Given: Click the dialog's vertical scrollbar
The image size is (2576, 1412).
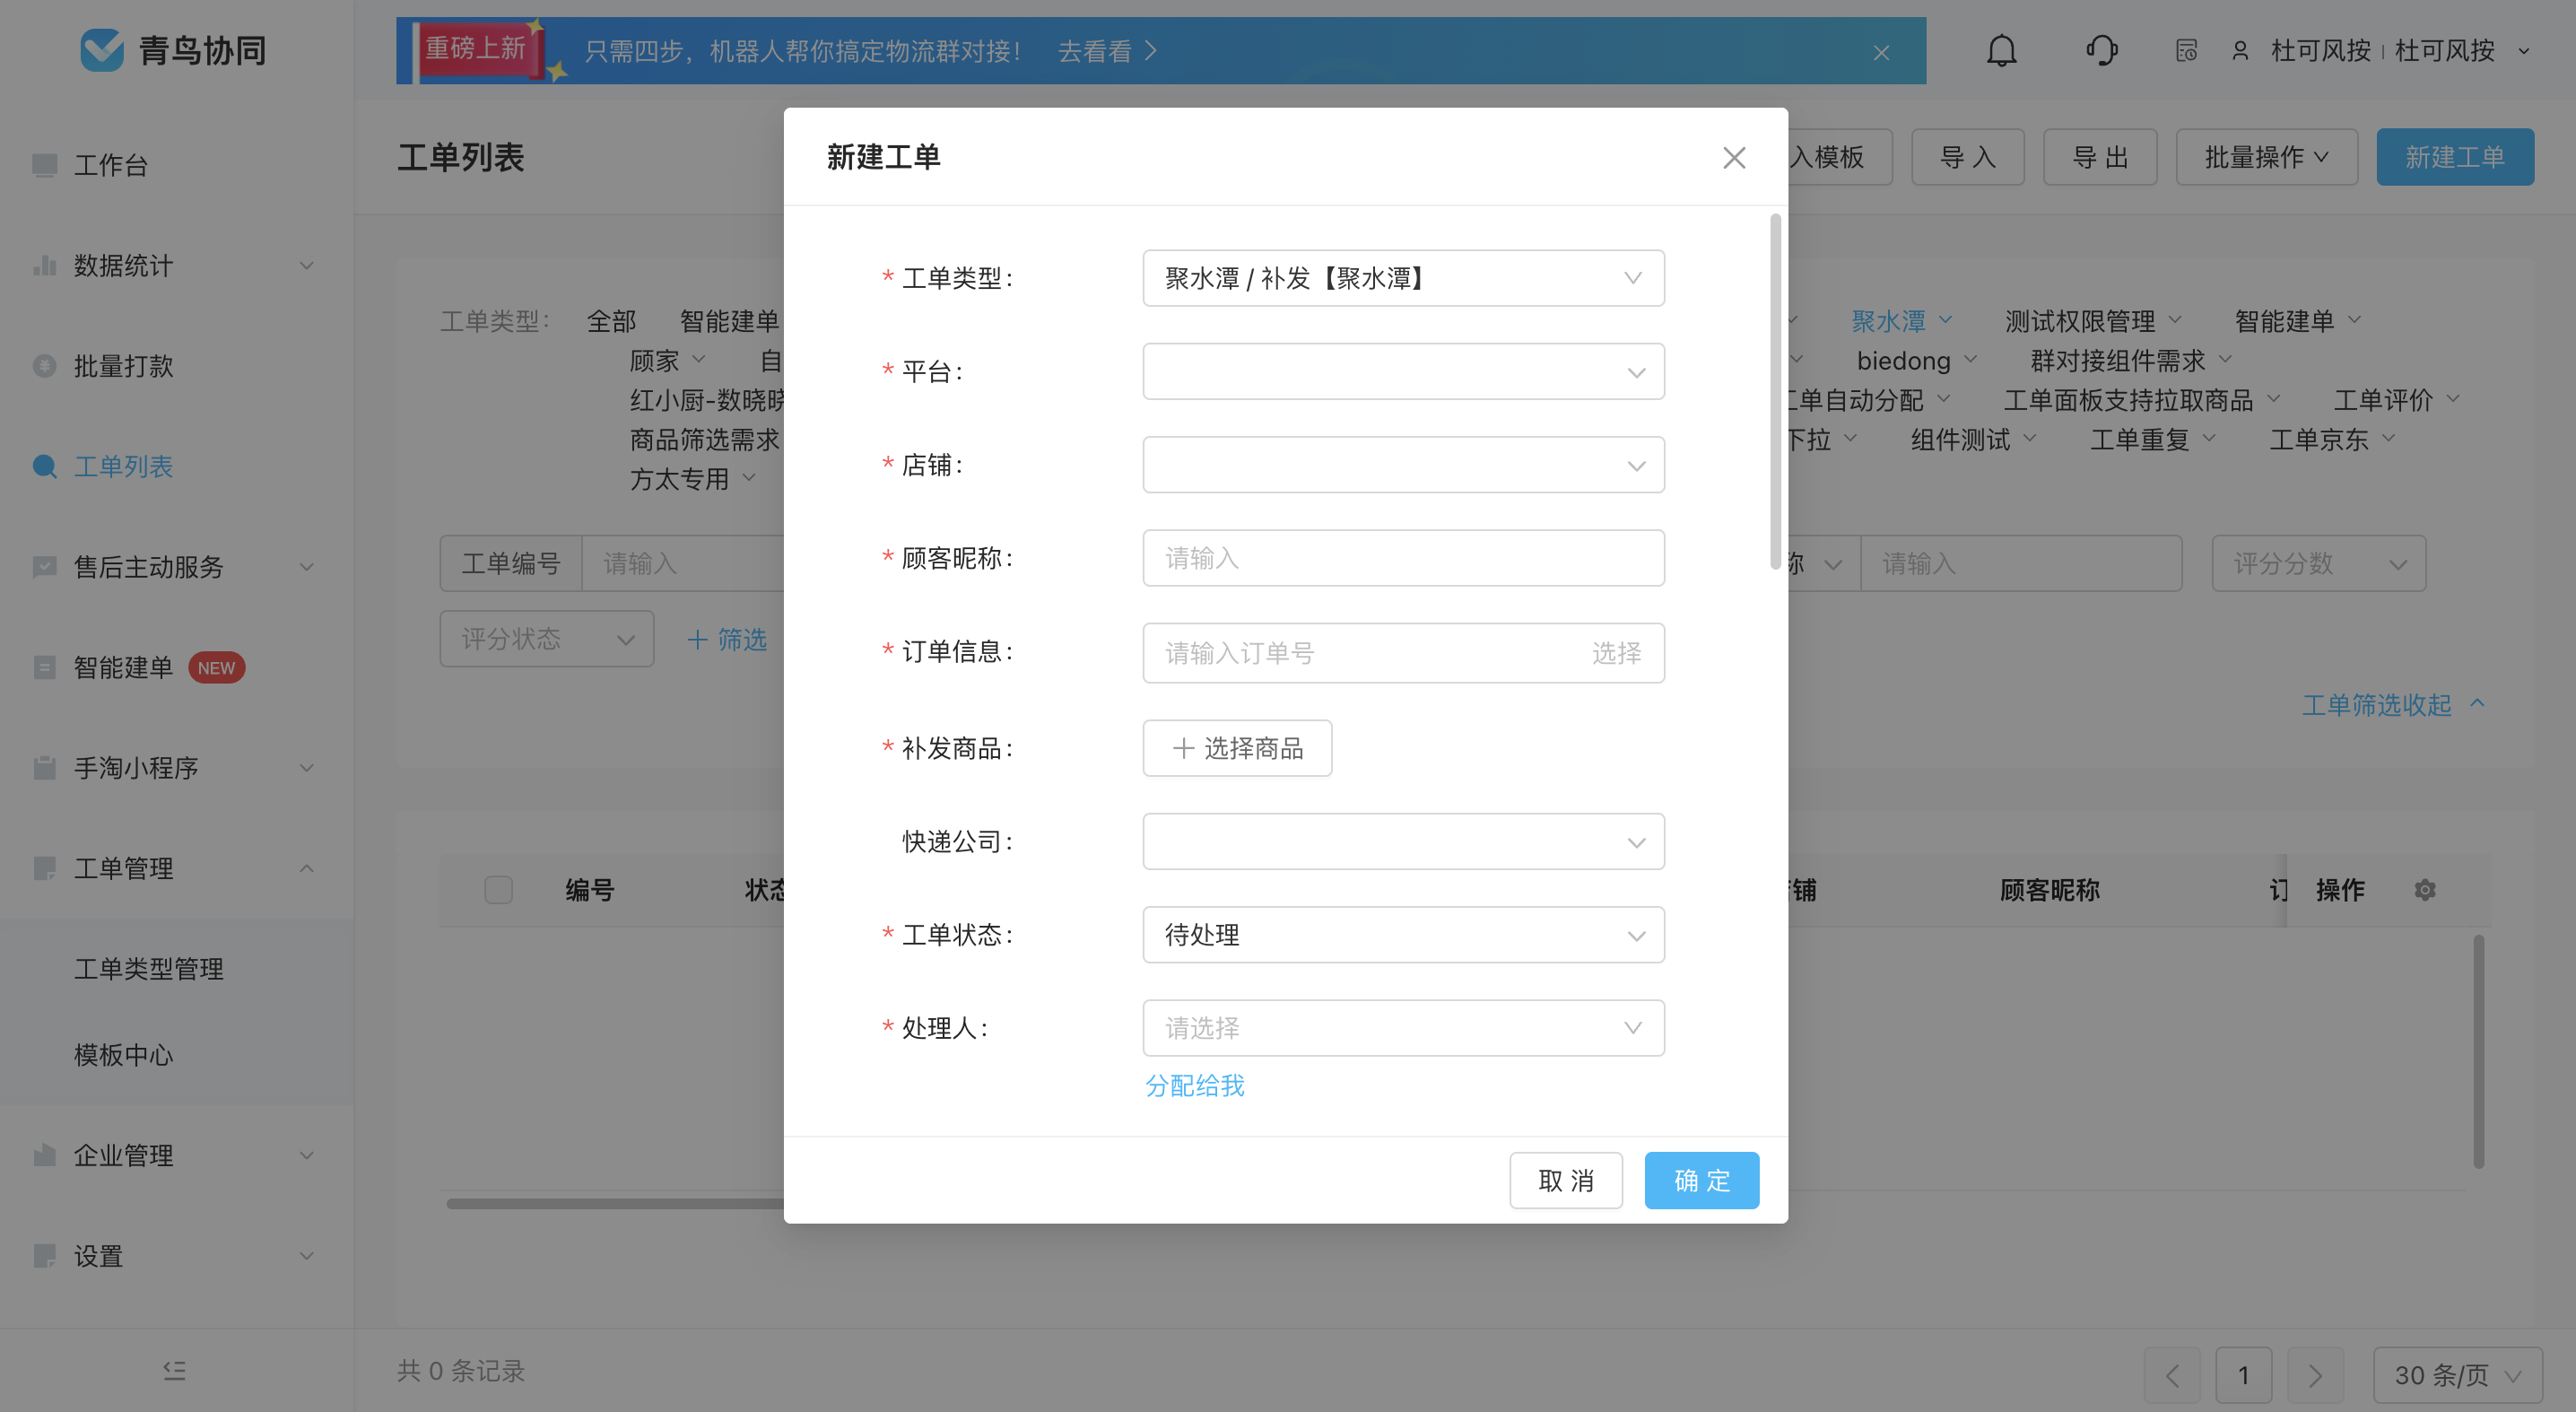Looking at the screenshot, I should (1776, 392).
